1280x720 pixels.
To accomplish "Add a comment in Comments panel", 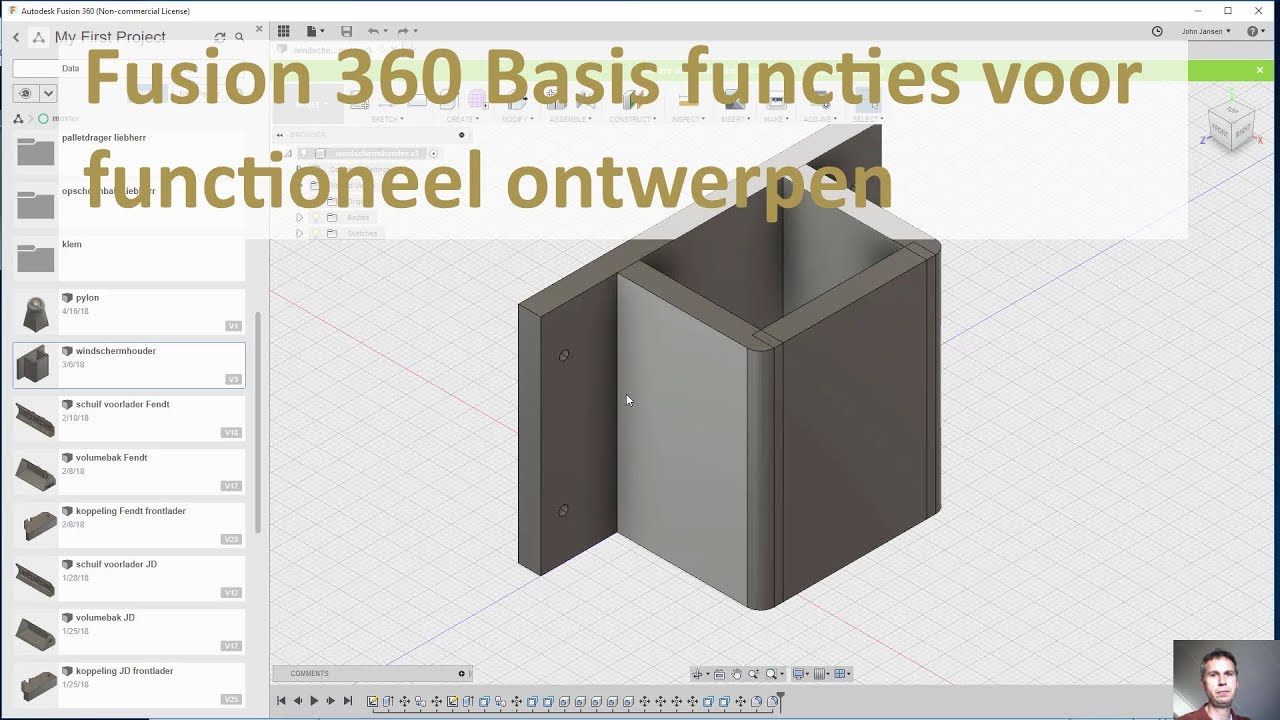I will click(x=461, y=673).
